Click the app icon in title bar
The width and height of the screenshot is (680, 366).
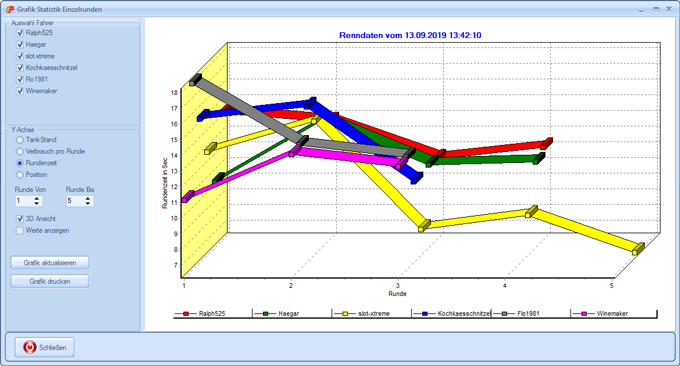coord(10,9)
